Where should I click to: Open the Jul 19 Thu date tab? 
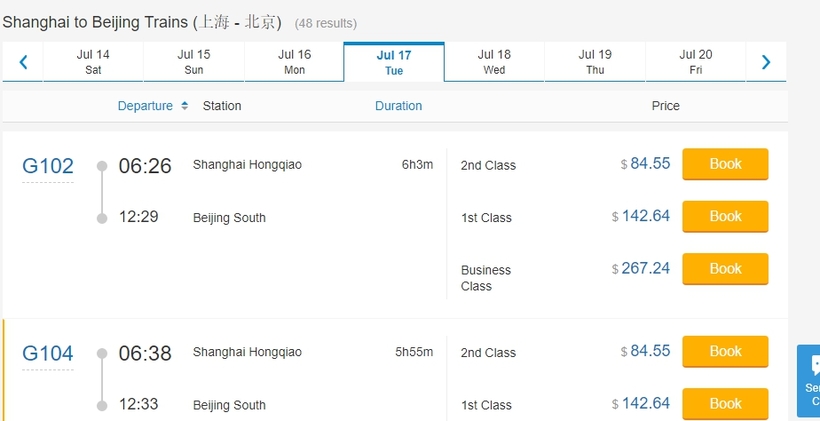click(x=595, y=62)
